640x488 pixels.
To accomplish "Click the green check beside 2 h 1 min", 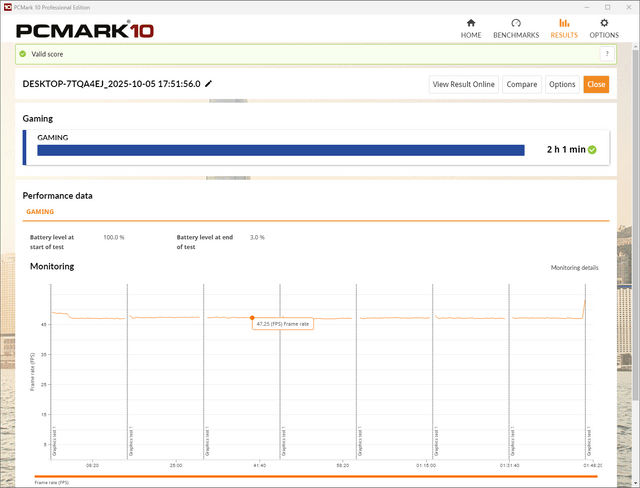I will (x=592, y=150).
